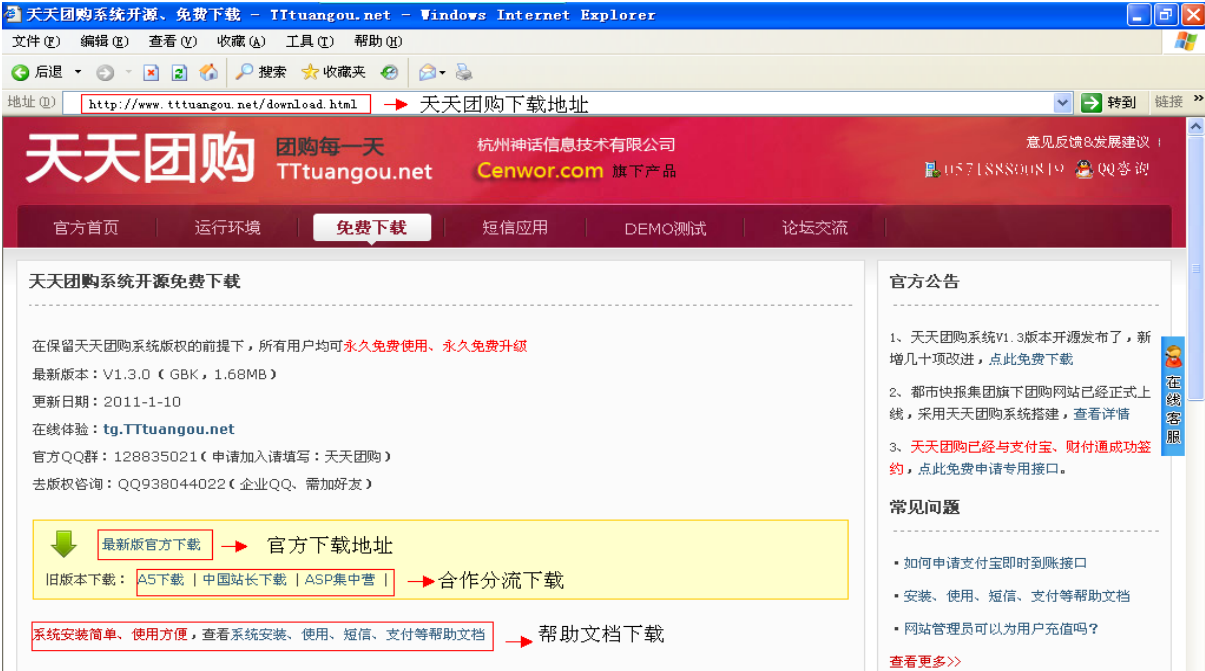Click the Print icon in toolbar
Image resolution: width=1205 pixels, height=671 pixels.
click(464, 72)
